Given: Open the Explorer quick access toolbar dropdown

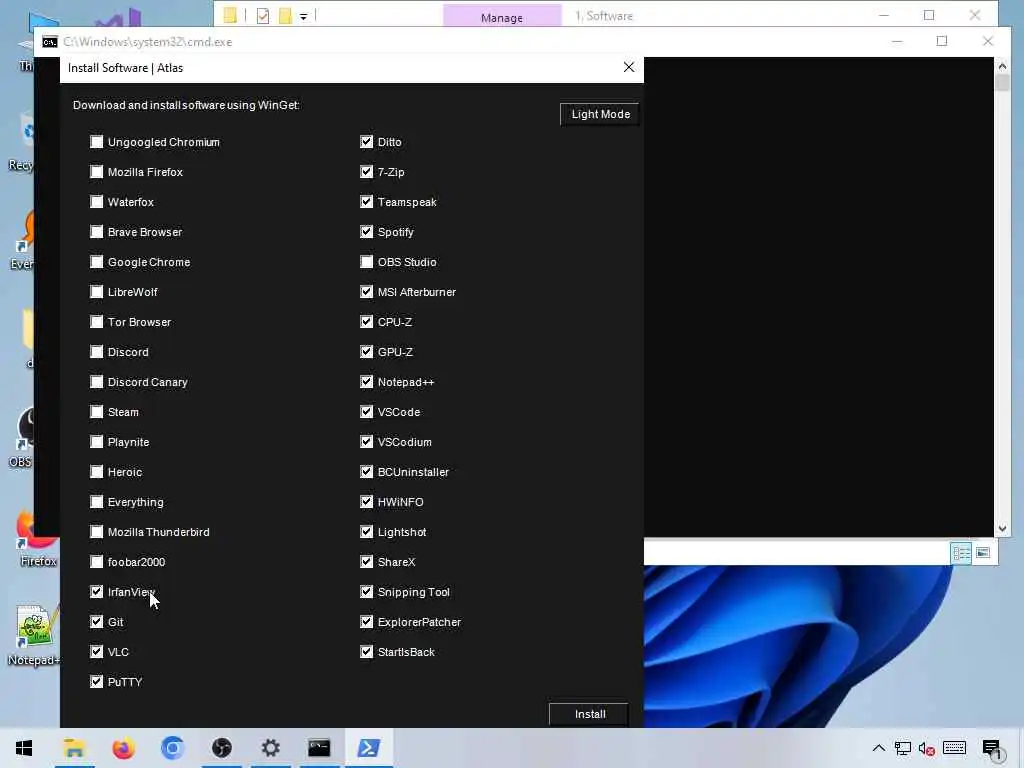Looking at the screenshot, I should [x=304, y=16].
